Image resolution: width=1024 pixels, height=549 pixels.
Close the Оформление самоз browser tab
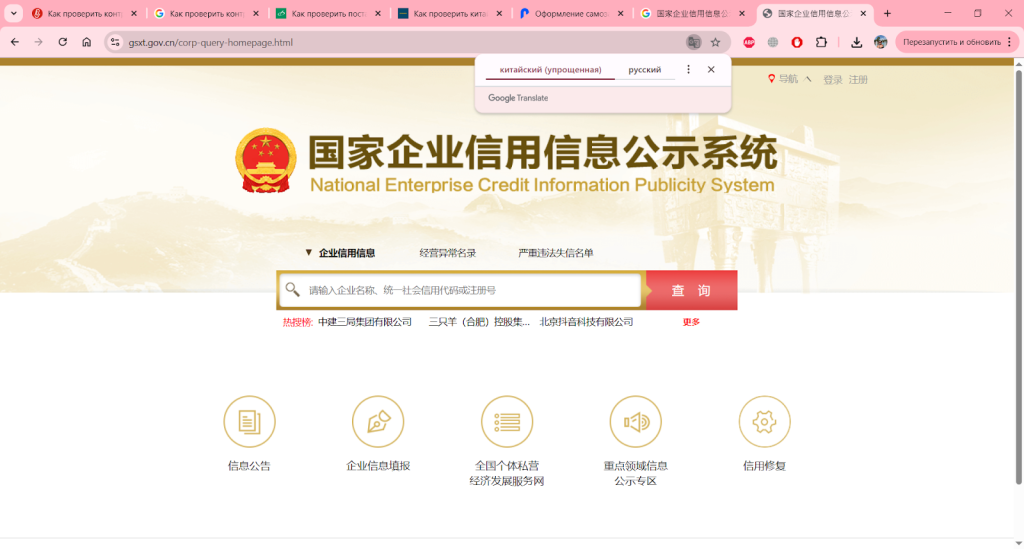(x=620, y=13)
